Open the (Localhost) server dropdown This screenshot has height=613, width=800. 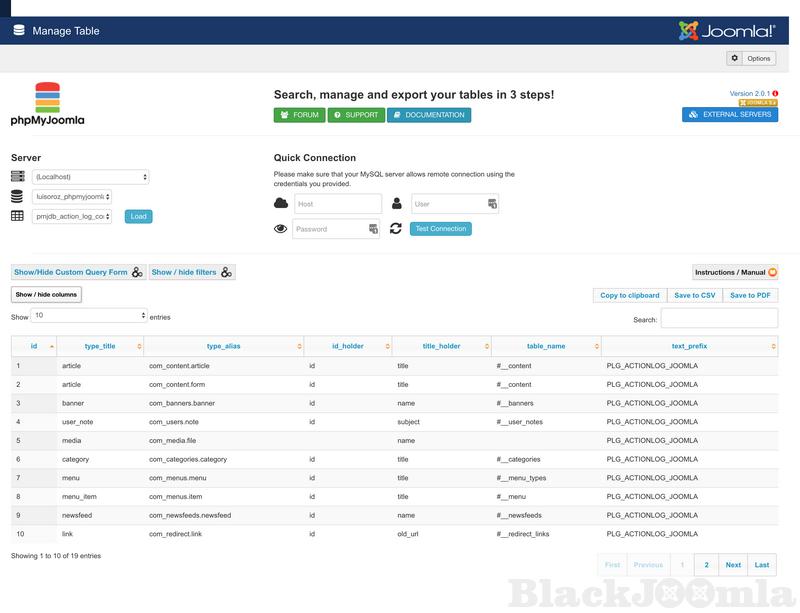tap(90, 177)
